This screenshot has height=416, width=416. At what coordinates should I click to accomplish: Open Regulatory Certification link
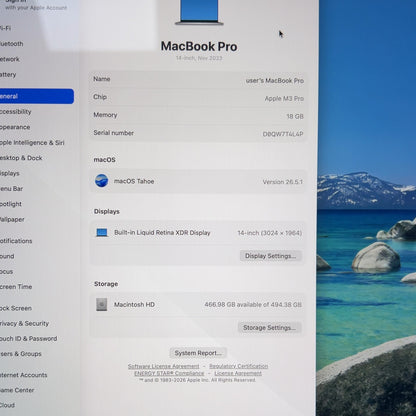pyautogui.click(x=239, y=366)
